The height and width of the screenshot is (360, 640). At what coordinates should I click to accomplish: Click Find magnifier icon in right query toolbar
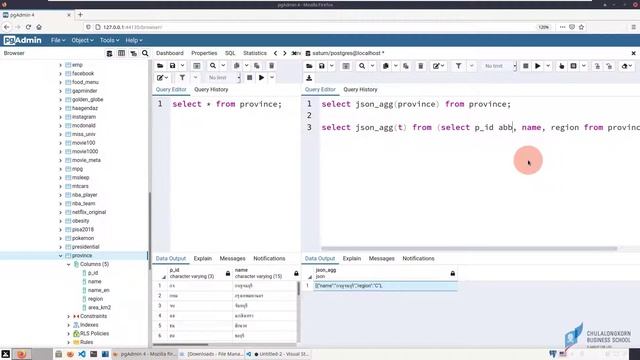point(362,66)
